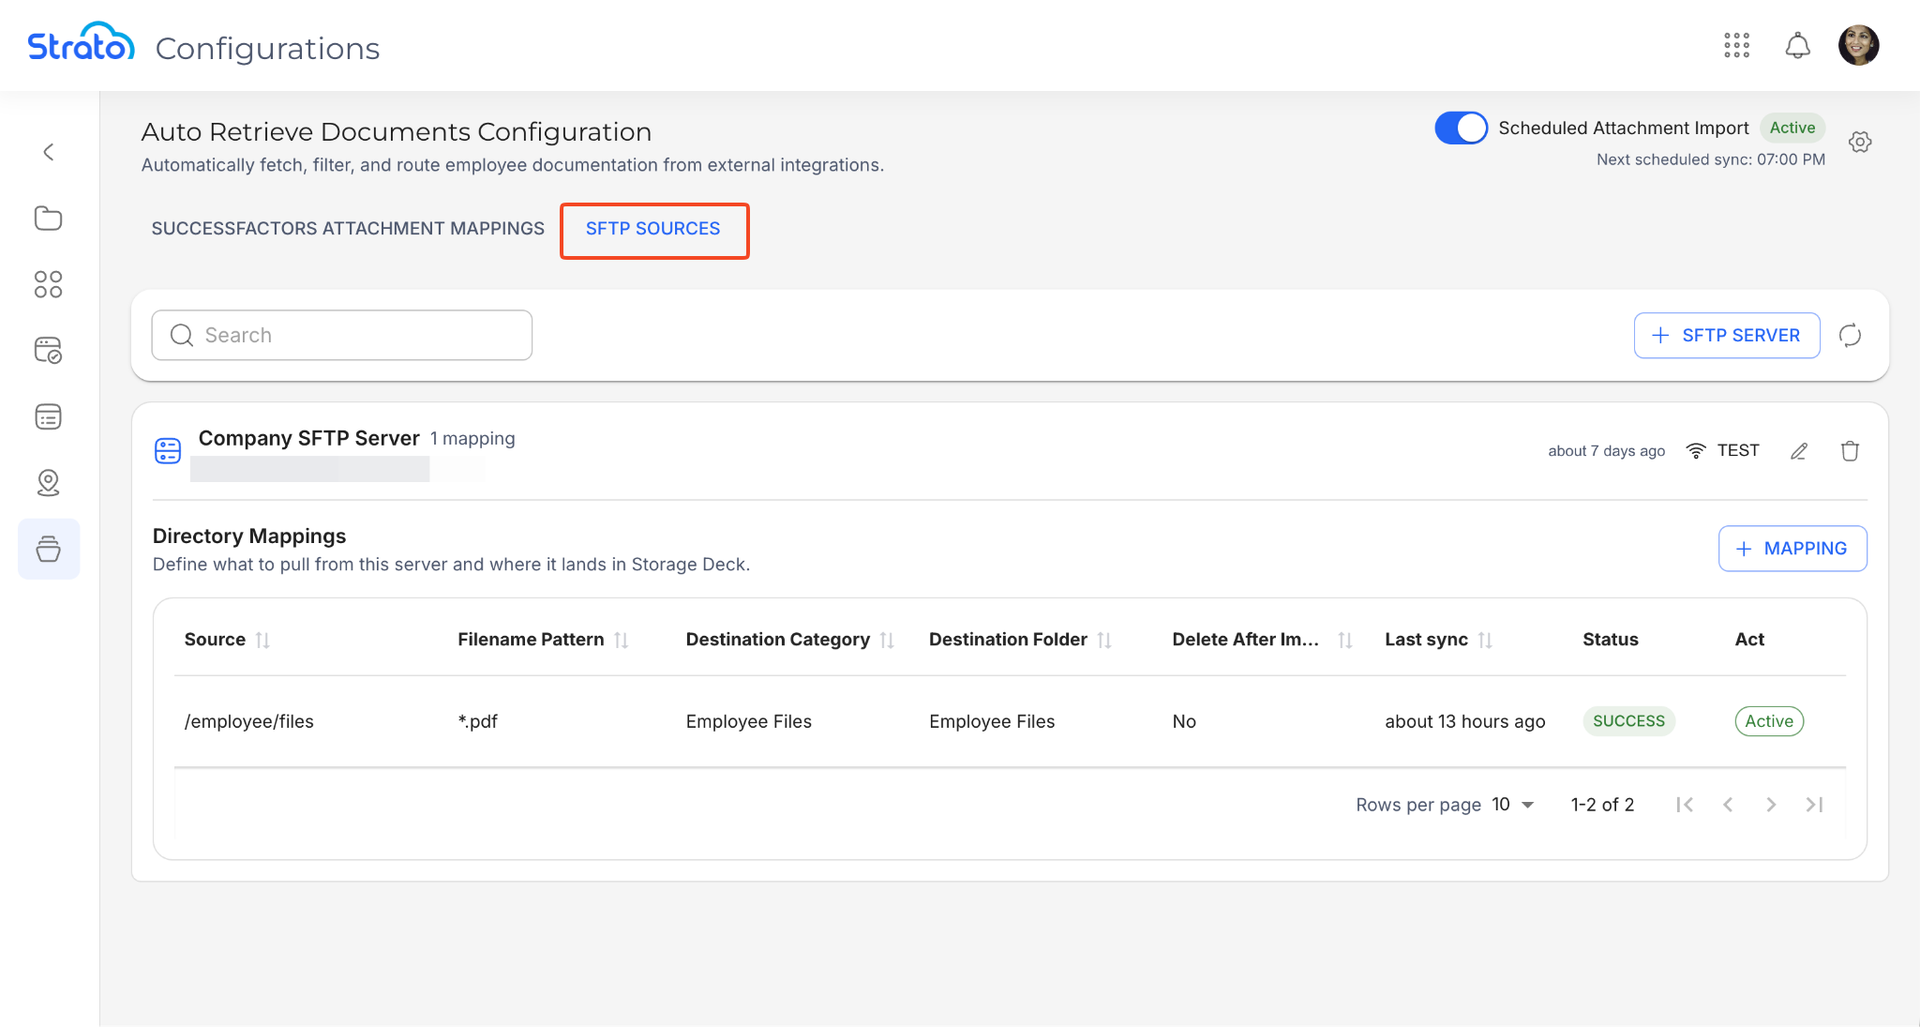Toggle Scheduled Attachment Import off
This screenshot has height=1027, width=1920.
[x=1461, y=128]
